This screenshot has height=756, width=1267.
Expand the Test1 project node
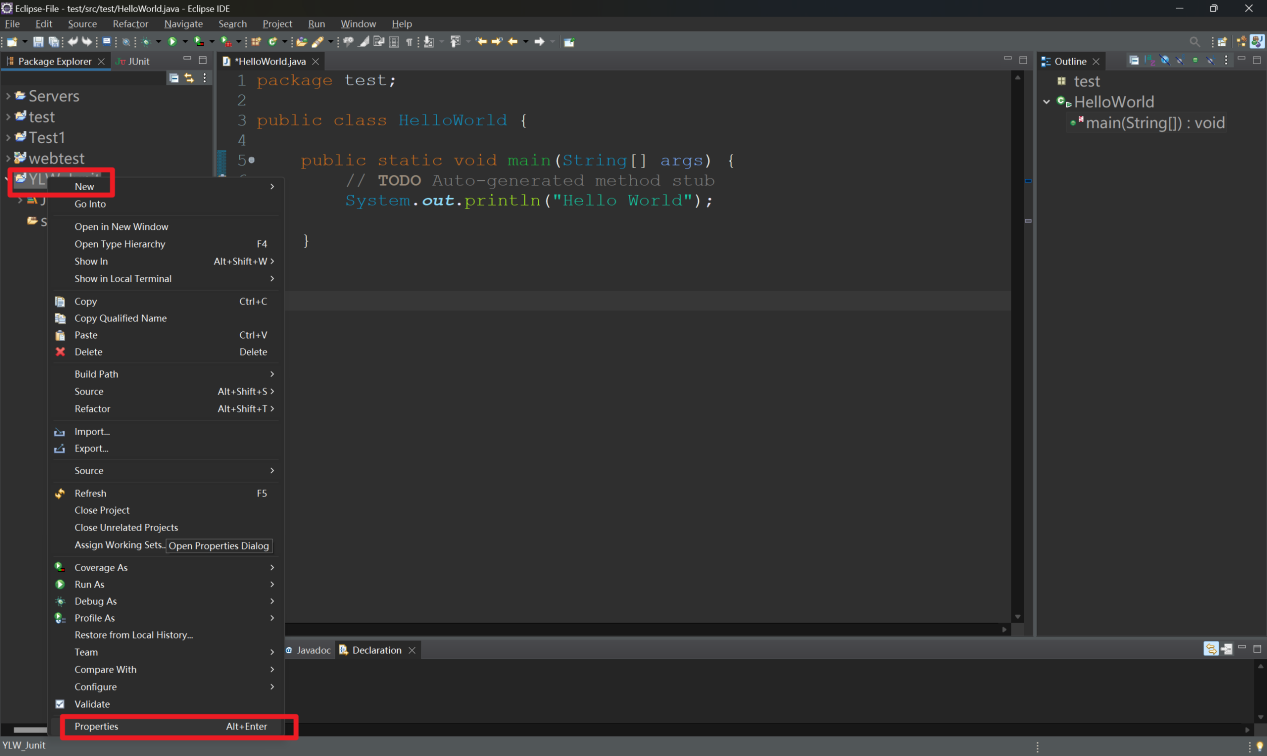pos(8,138)
